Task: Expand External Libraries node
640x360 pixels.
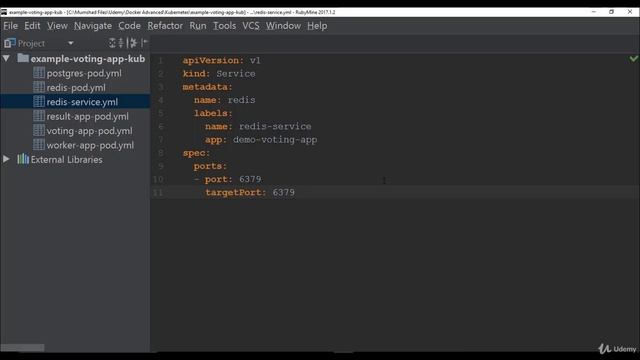Action: coord(6,159)
